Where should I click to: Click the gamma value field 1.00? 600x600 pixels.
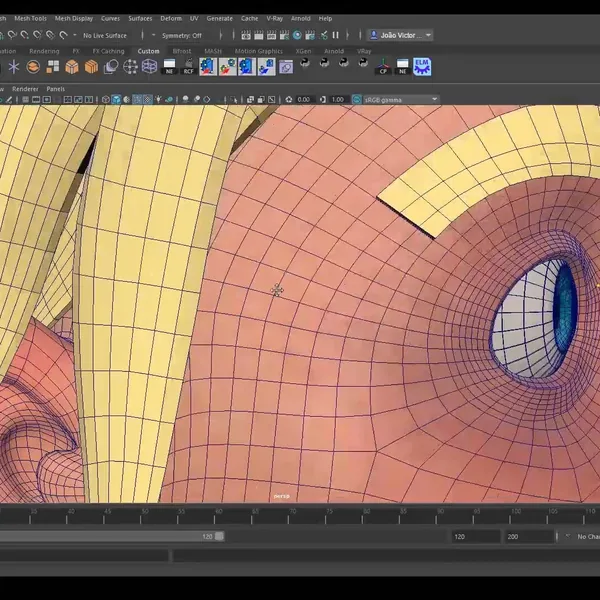coord(339,99)
